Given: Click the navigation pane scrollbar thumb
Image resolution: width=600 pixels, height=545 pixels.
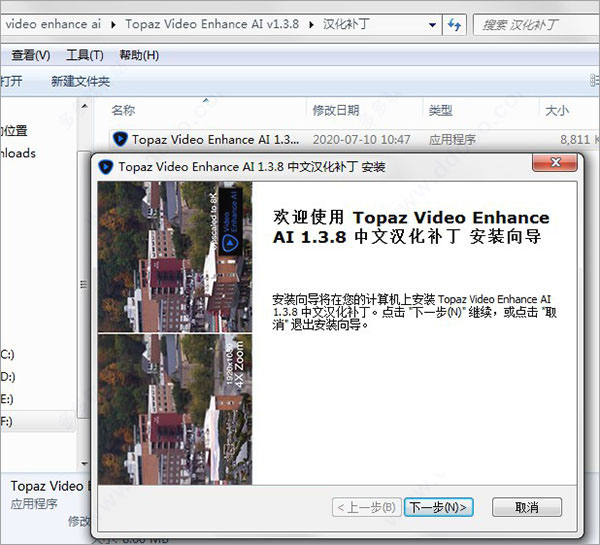Looking at the screenshot, I should [x=83, y=284].
